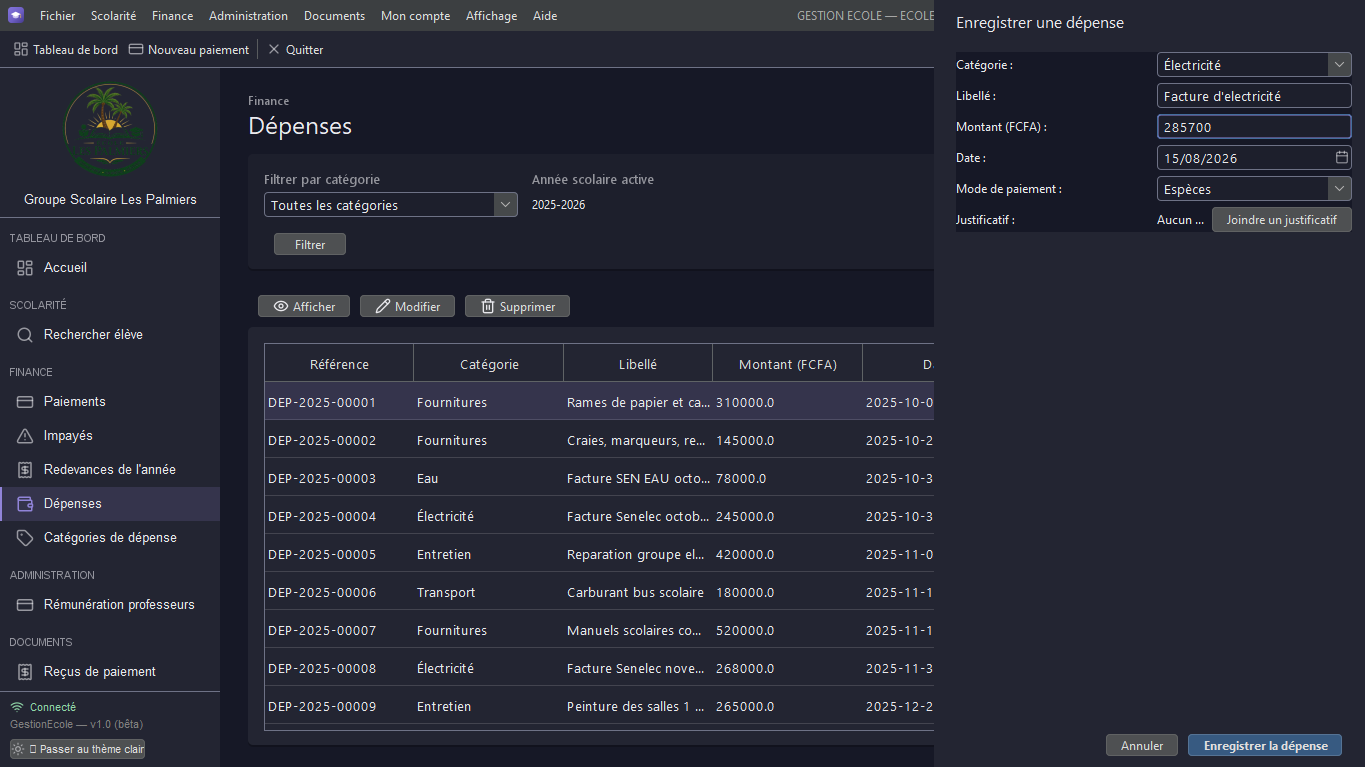1365x767 pixels.
Task: Click Enregistrer la dépense button
Action: pyautogui.click(x=1265, y=745)
